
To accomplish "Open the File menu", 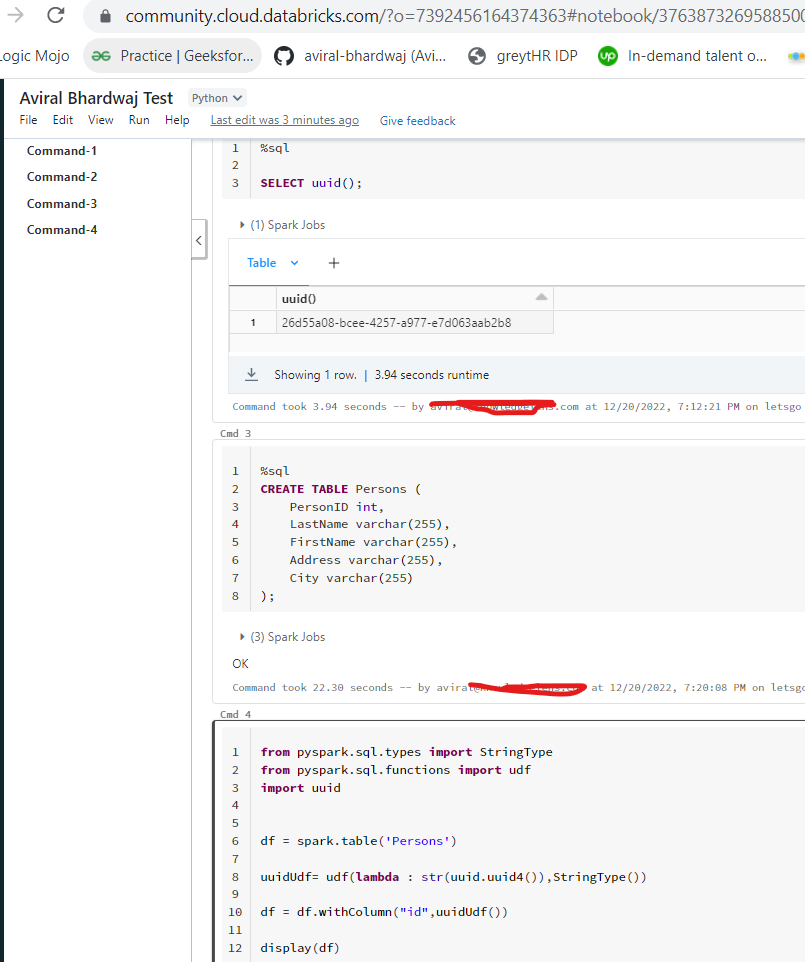I will [x=28, y=119].
